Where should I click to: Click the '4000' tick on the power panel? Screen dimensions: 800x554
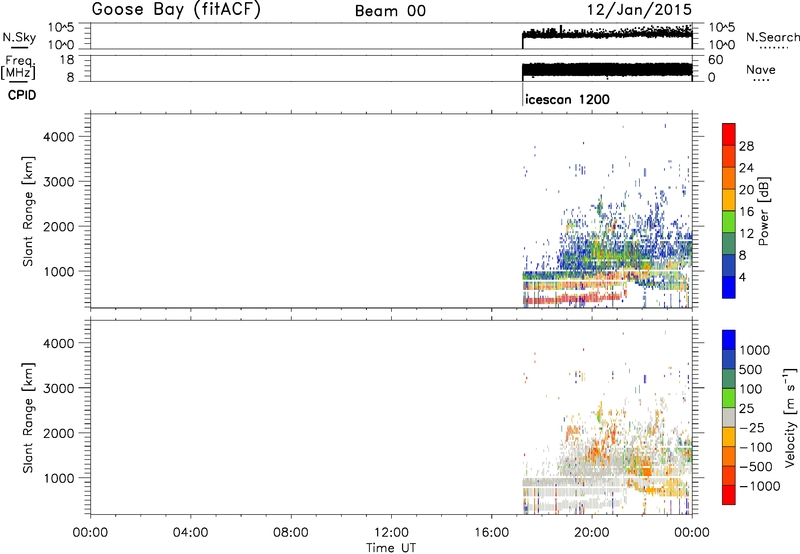(59, 137)
